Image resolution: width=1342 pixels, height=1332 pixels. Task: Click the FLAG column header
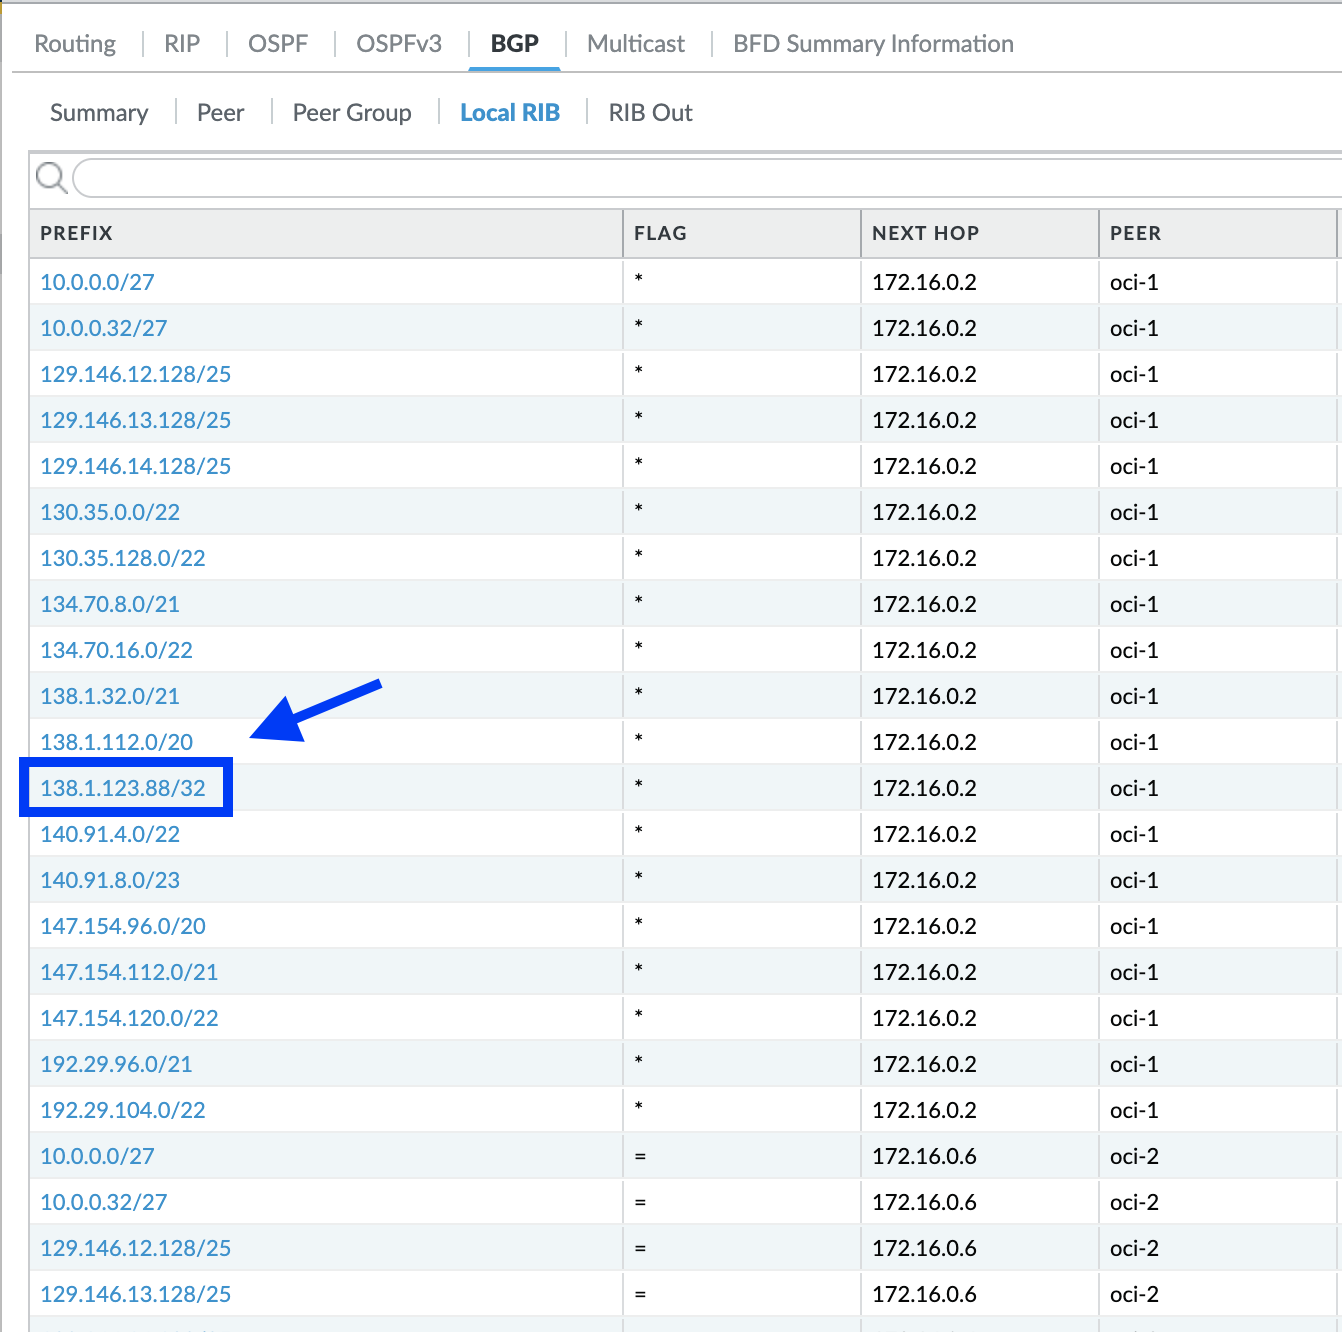660,233
